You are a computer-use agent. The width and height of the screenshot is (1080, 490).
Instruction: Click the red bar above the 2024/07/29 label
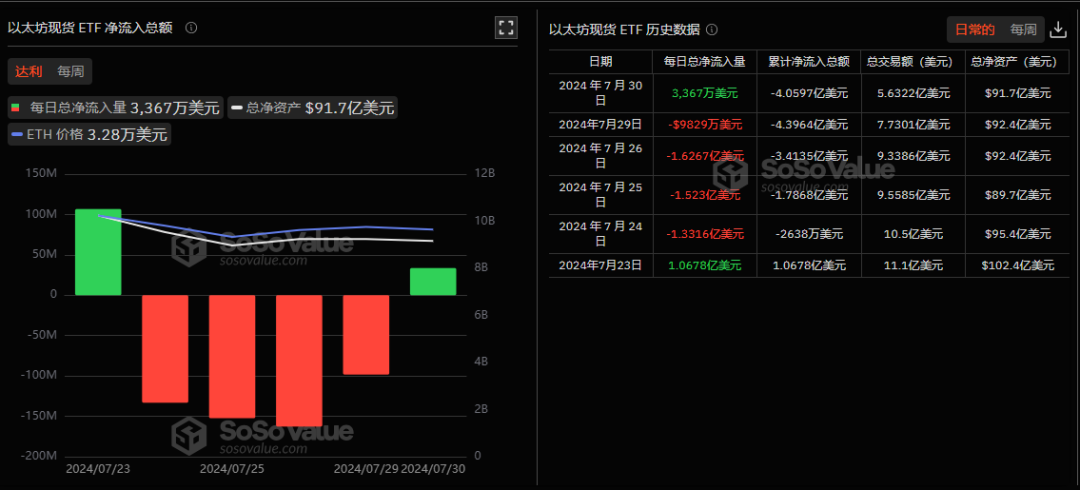click(366, 335)
